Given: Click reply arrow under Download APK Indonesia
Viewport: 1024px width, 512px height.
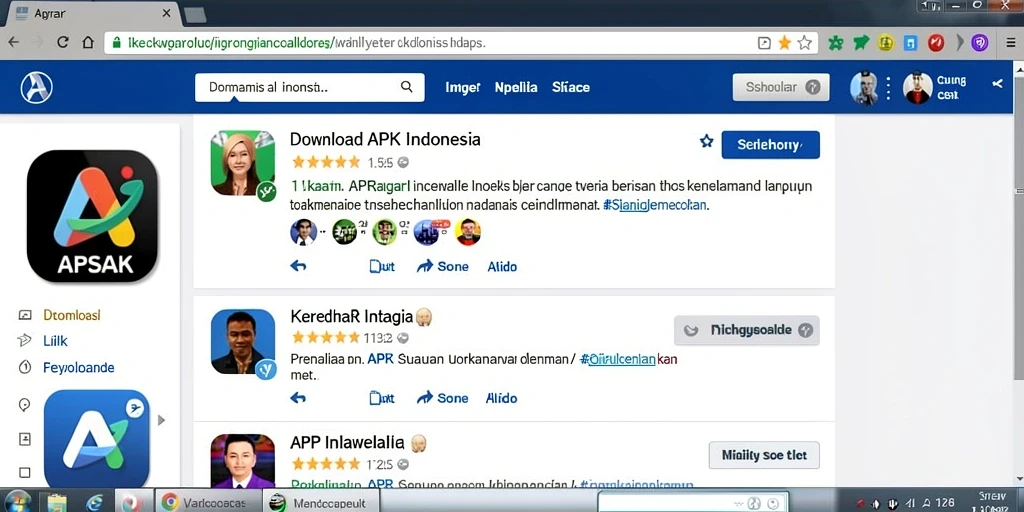Looking at the screenshot, I should coord(298,266).
